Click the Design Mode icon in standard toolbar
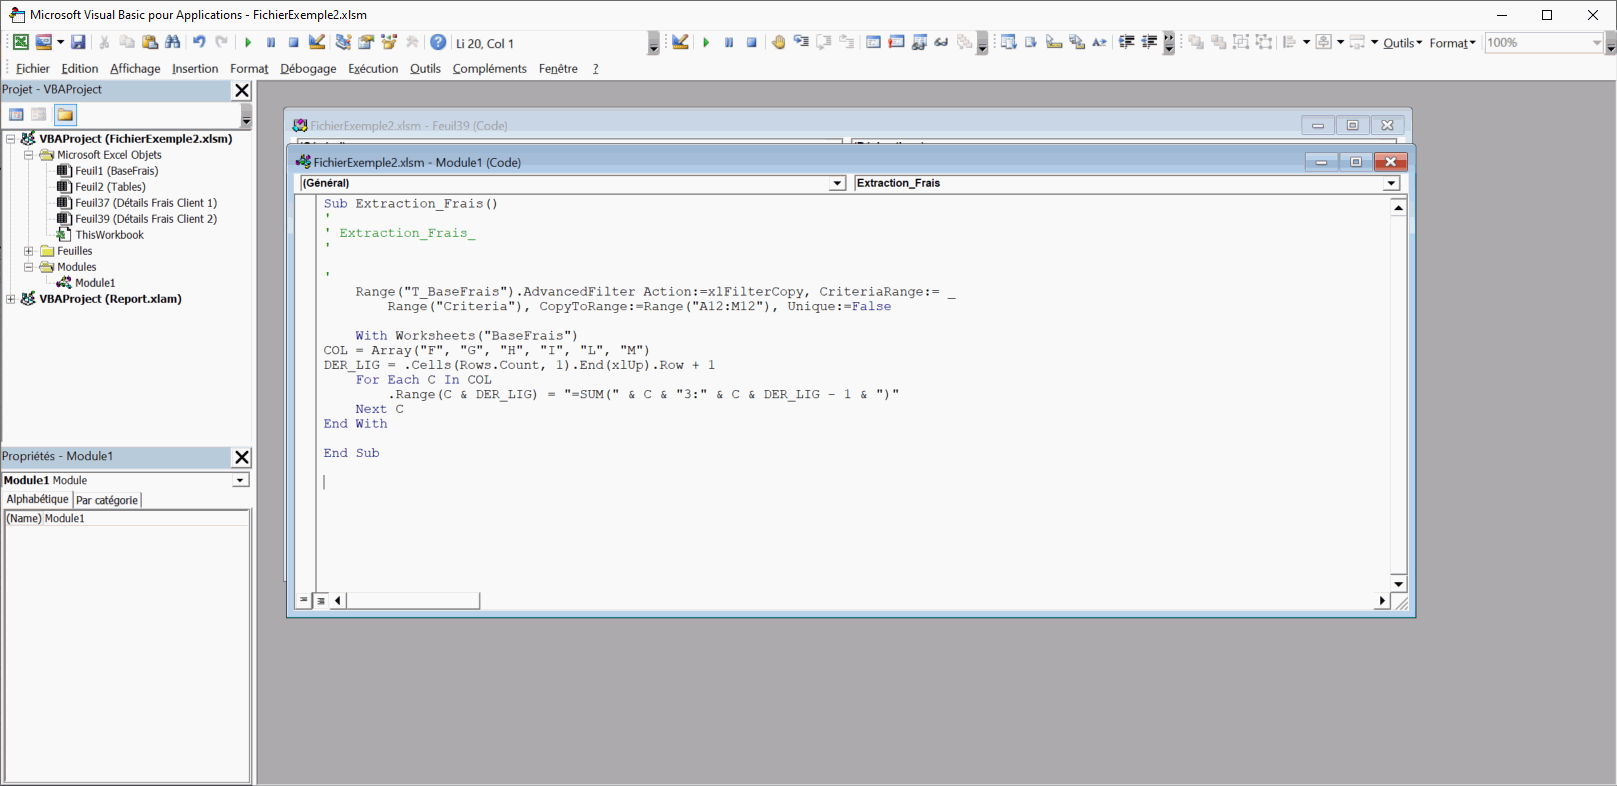This screenshot has width=1617, height=786. [317, 42]
